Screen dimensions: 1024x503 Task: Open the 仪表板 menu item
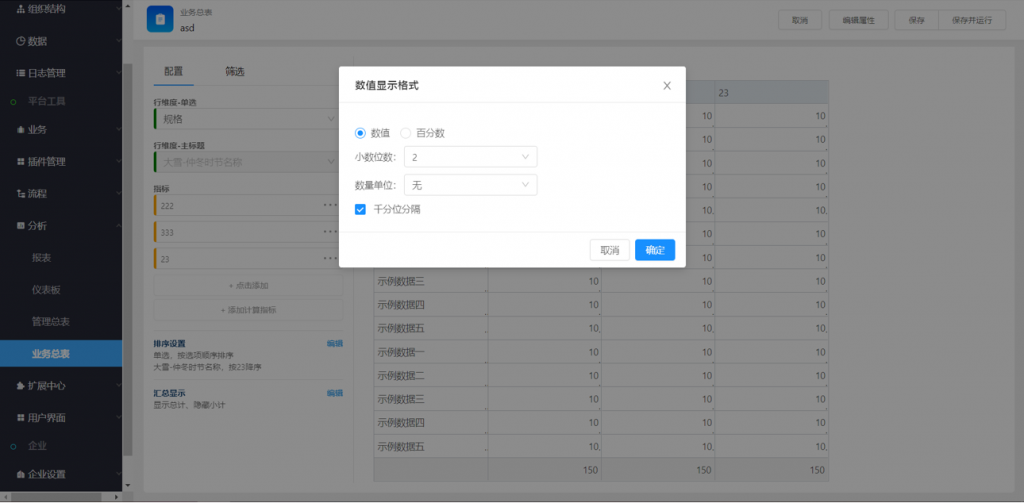click(46, 289)
